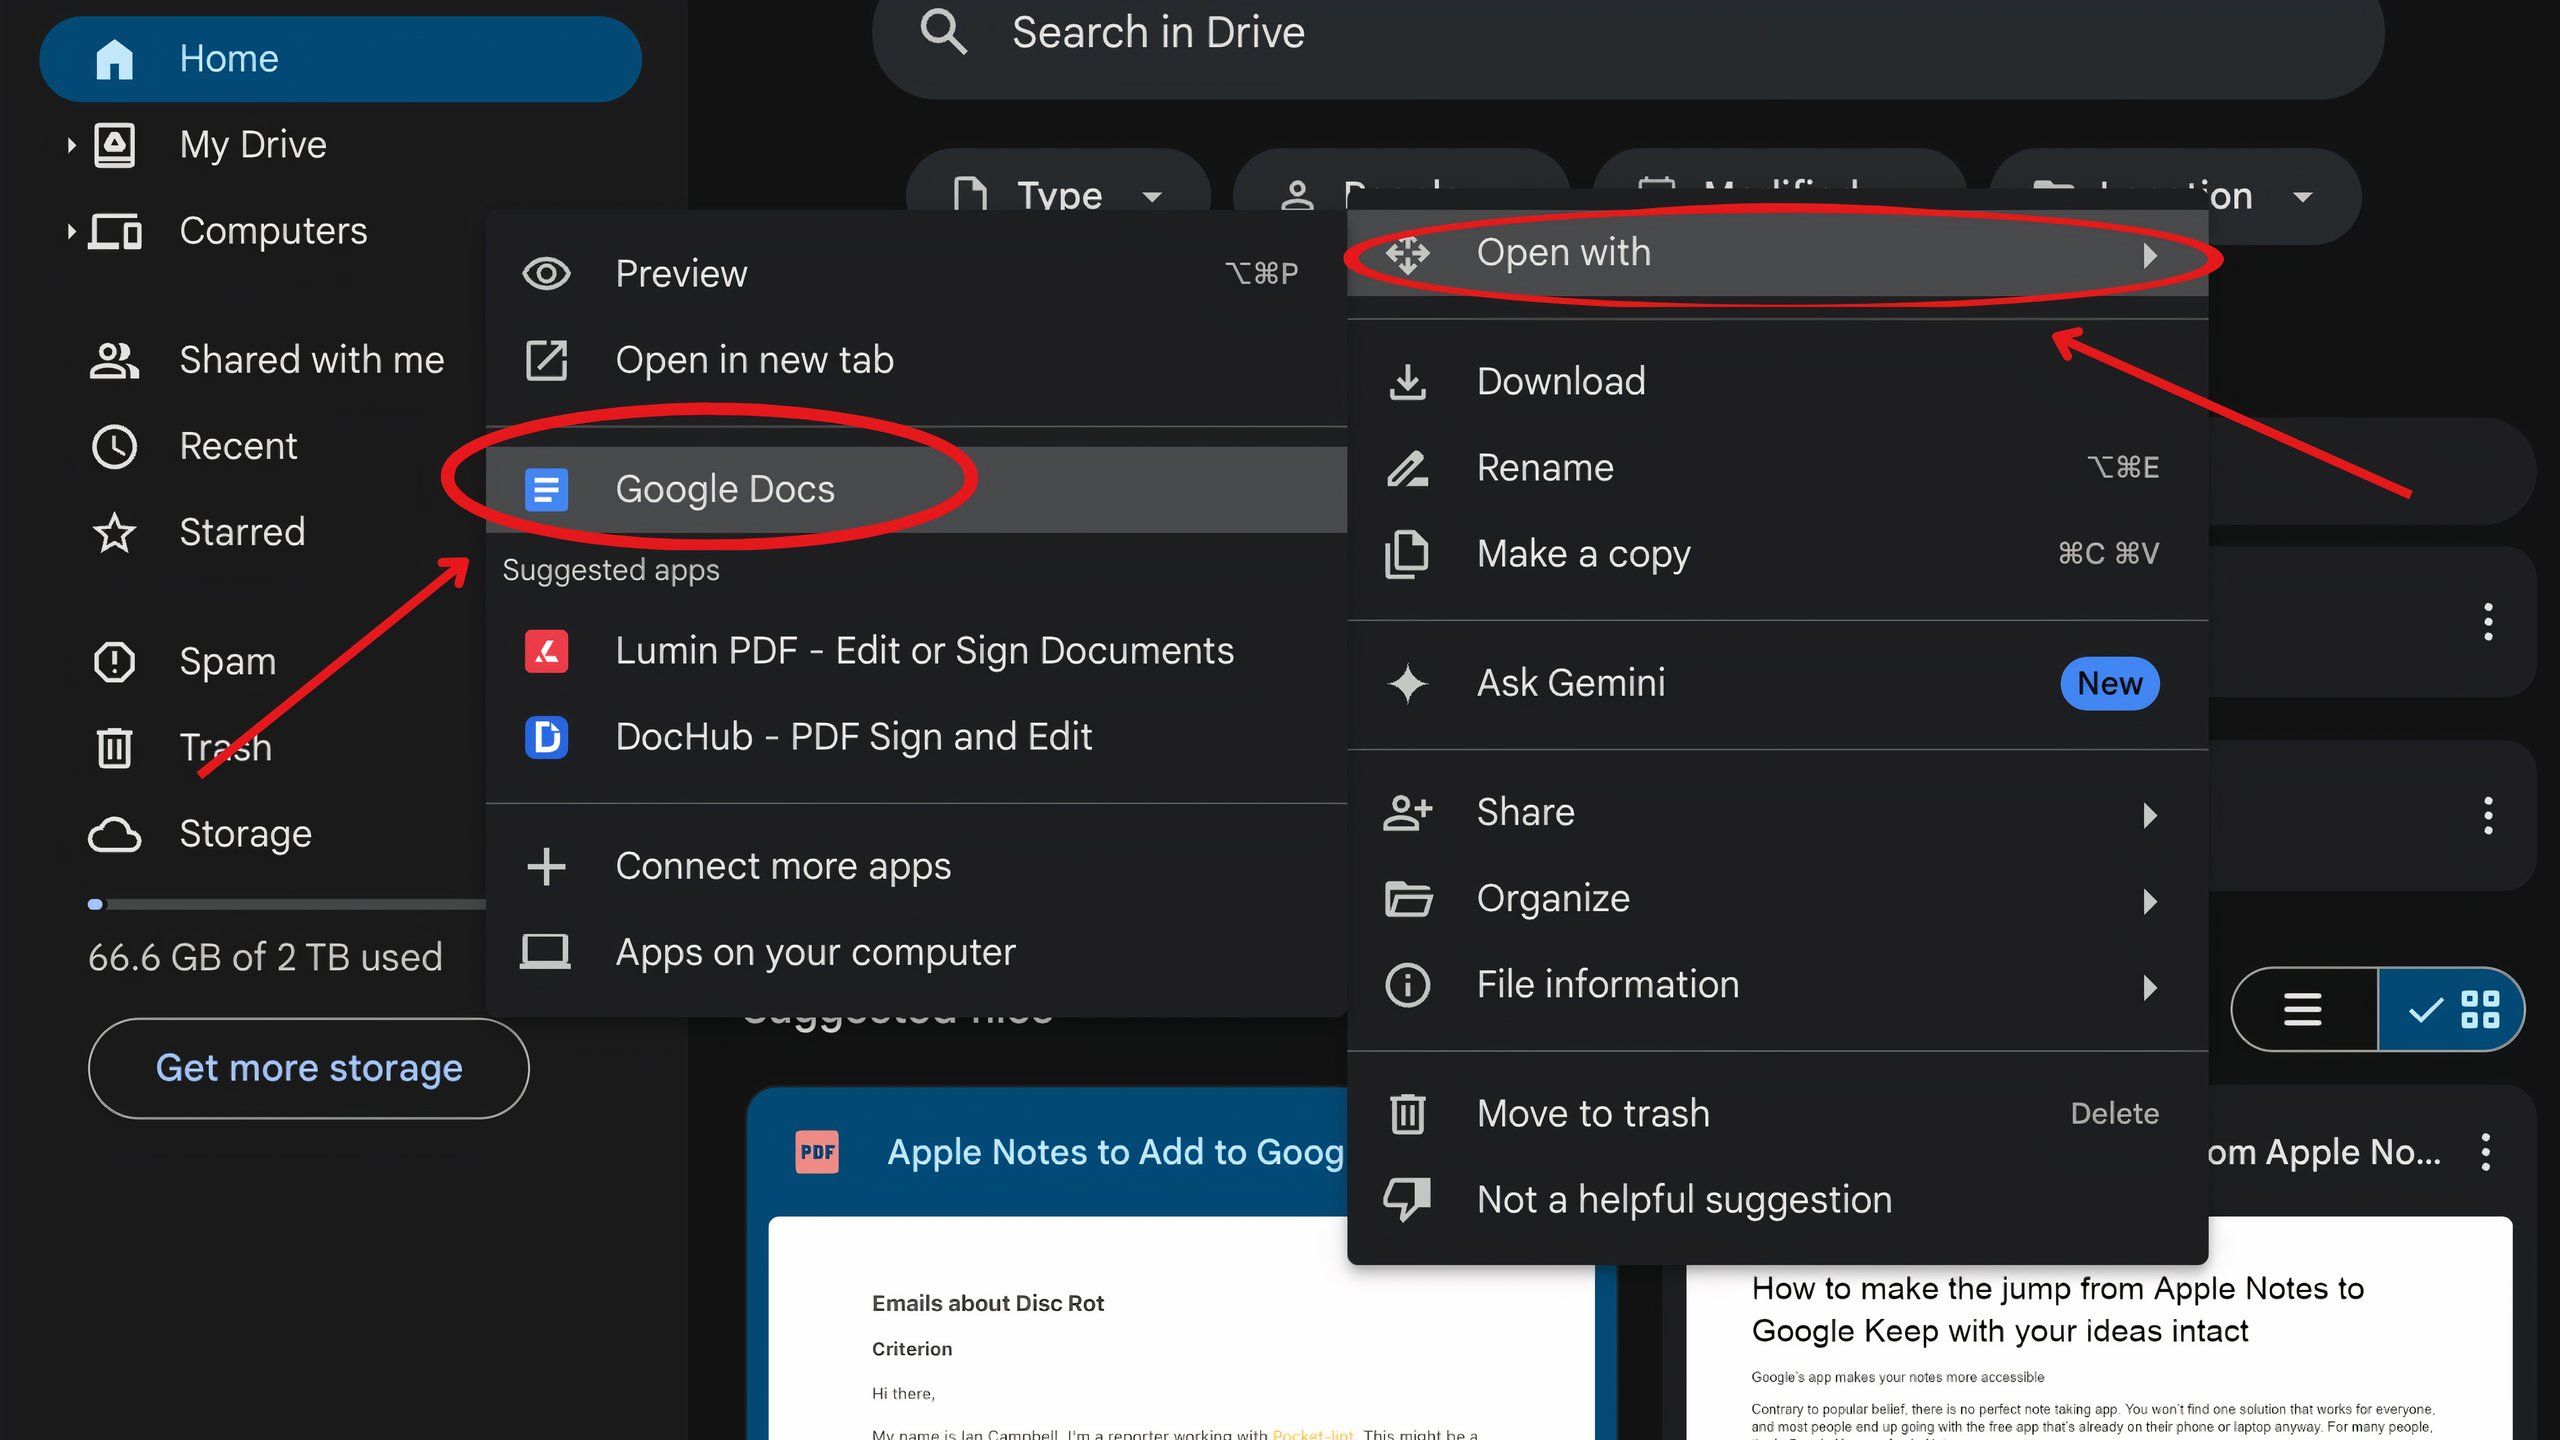
Task: Click the Spam warning icon
Action: click(114, 661)
